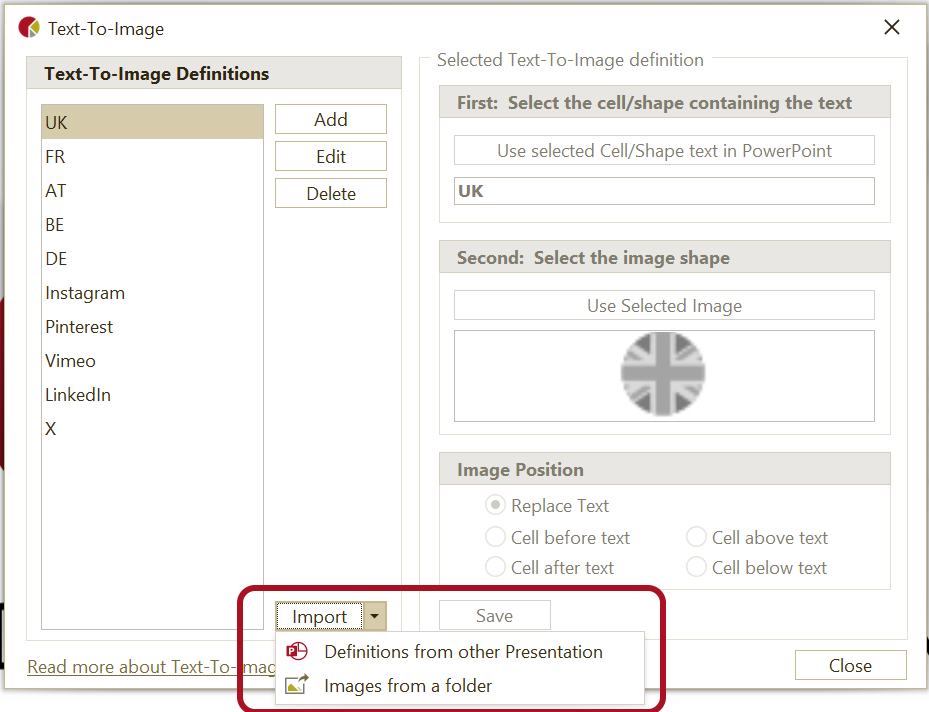Click the Text-To-Image app logo in title bar
The height and width of the screenshot is (712, 929).
tap(30, 28)
